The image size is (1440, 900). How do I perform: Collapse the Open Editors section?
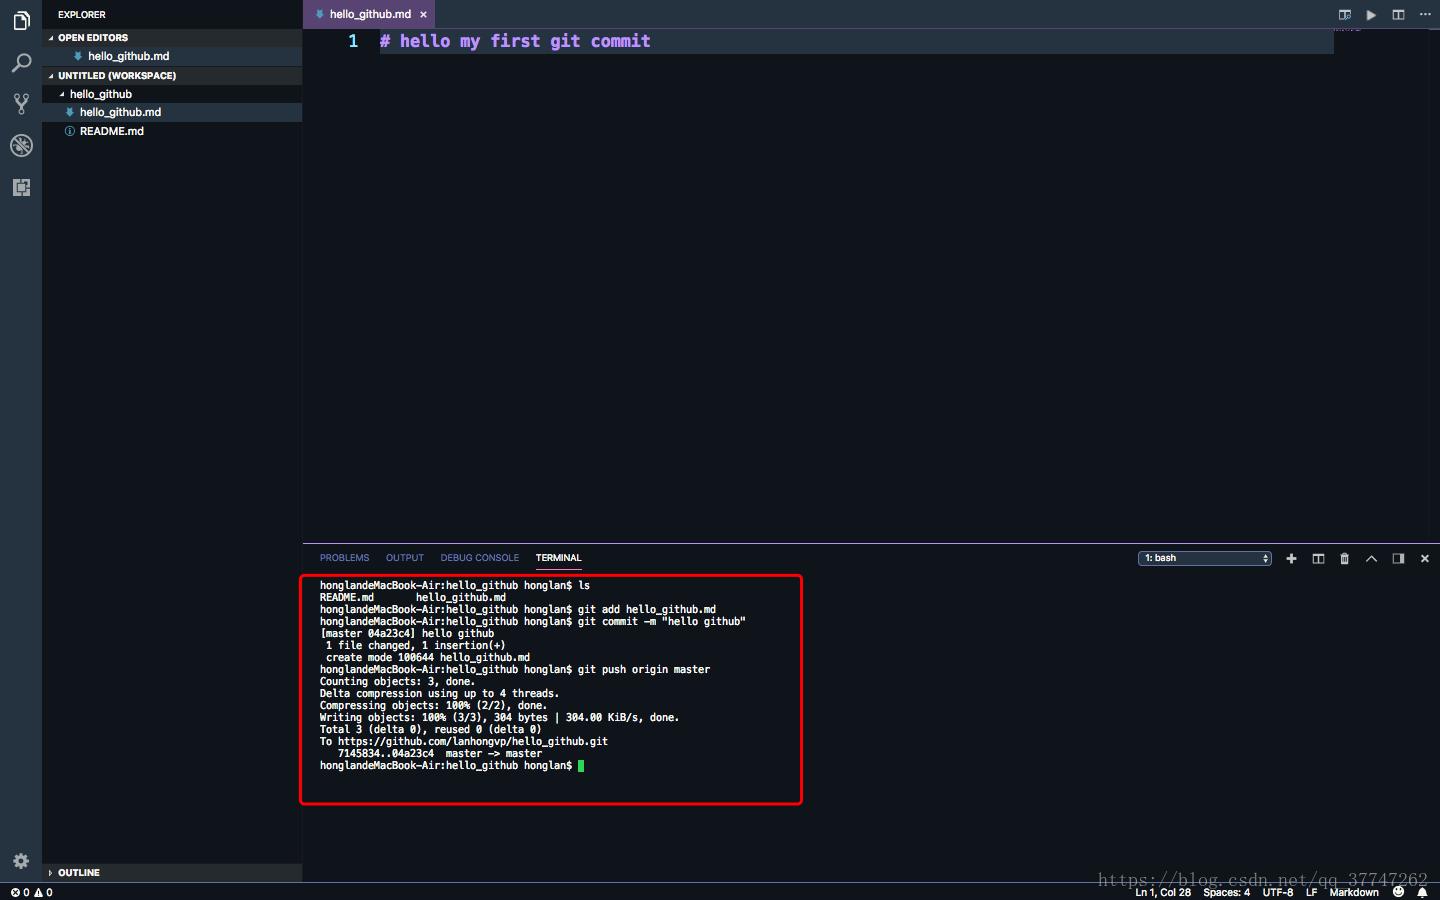pyautogui.click(x=92, y=38)
